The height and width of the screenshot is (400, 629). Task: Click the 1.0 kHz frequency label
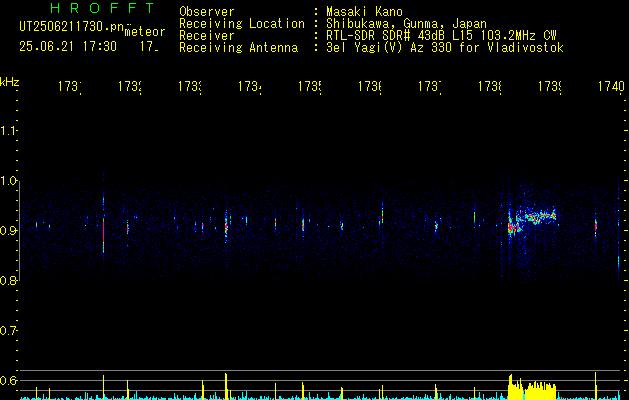(8, 181)
